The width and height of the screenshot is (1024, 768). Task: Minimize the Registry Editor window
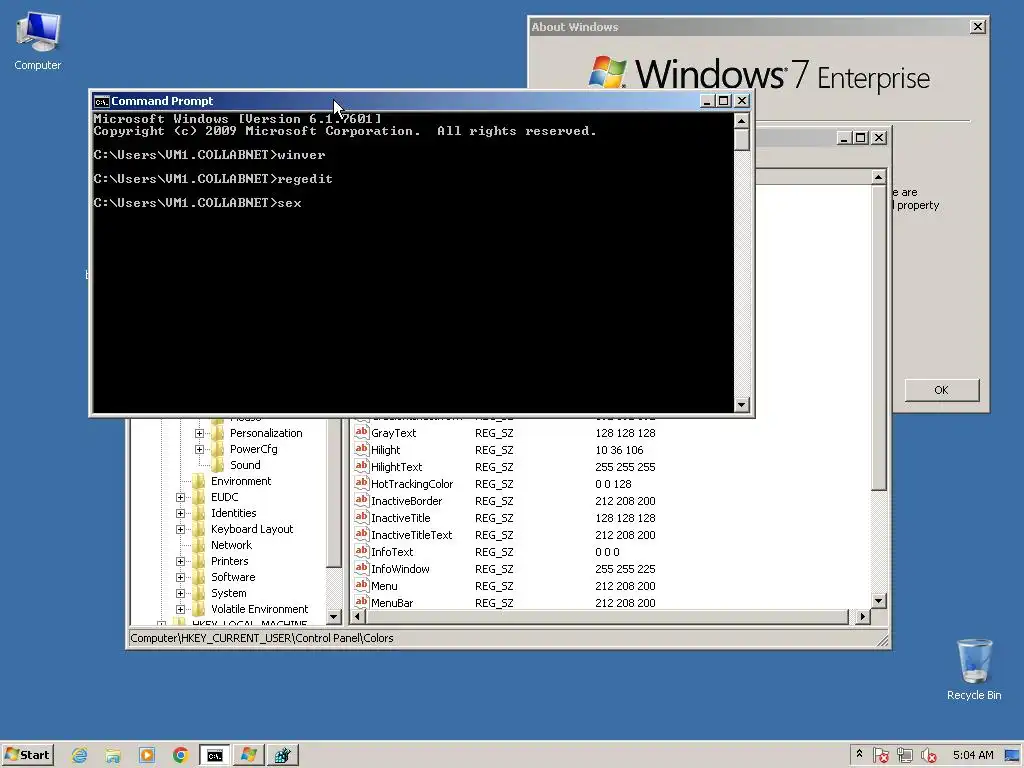point(844,138)
